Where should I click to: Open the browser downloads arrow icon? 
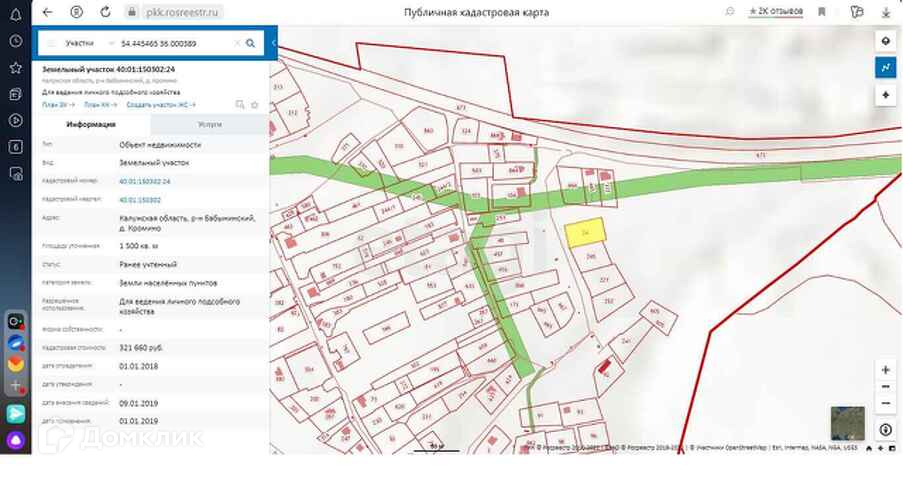point(886,12)
